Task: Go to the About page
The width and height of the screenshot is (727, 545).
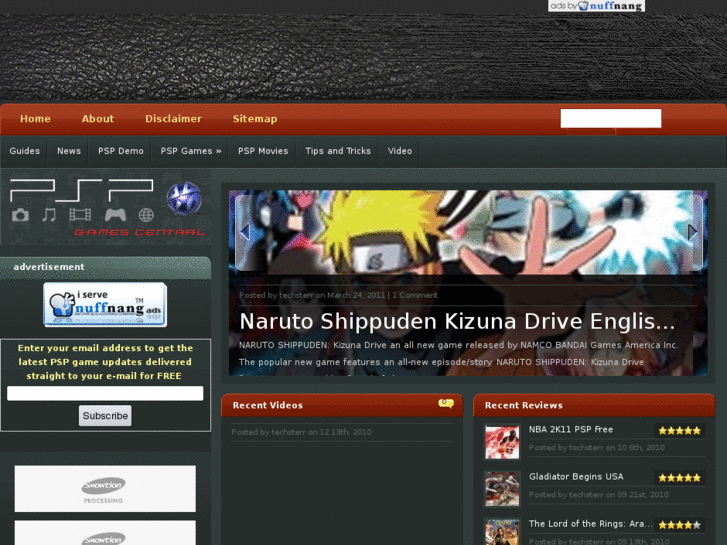Action: [98, 119]
